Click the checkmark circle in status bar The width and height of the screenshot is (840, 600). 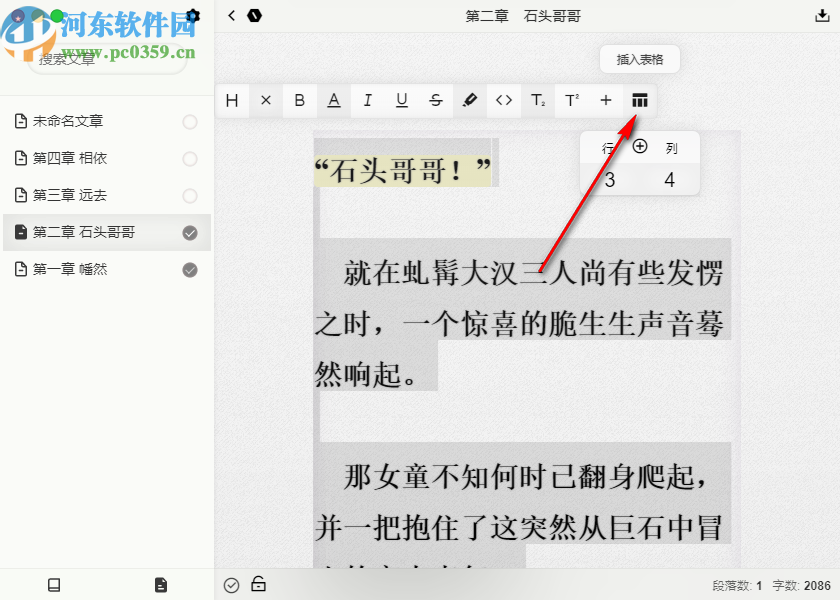click(231, 586)
